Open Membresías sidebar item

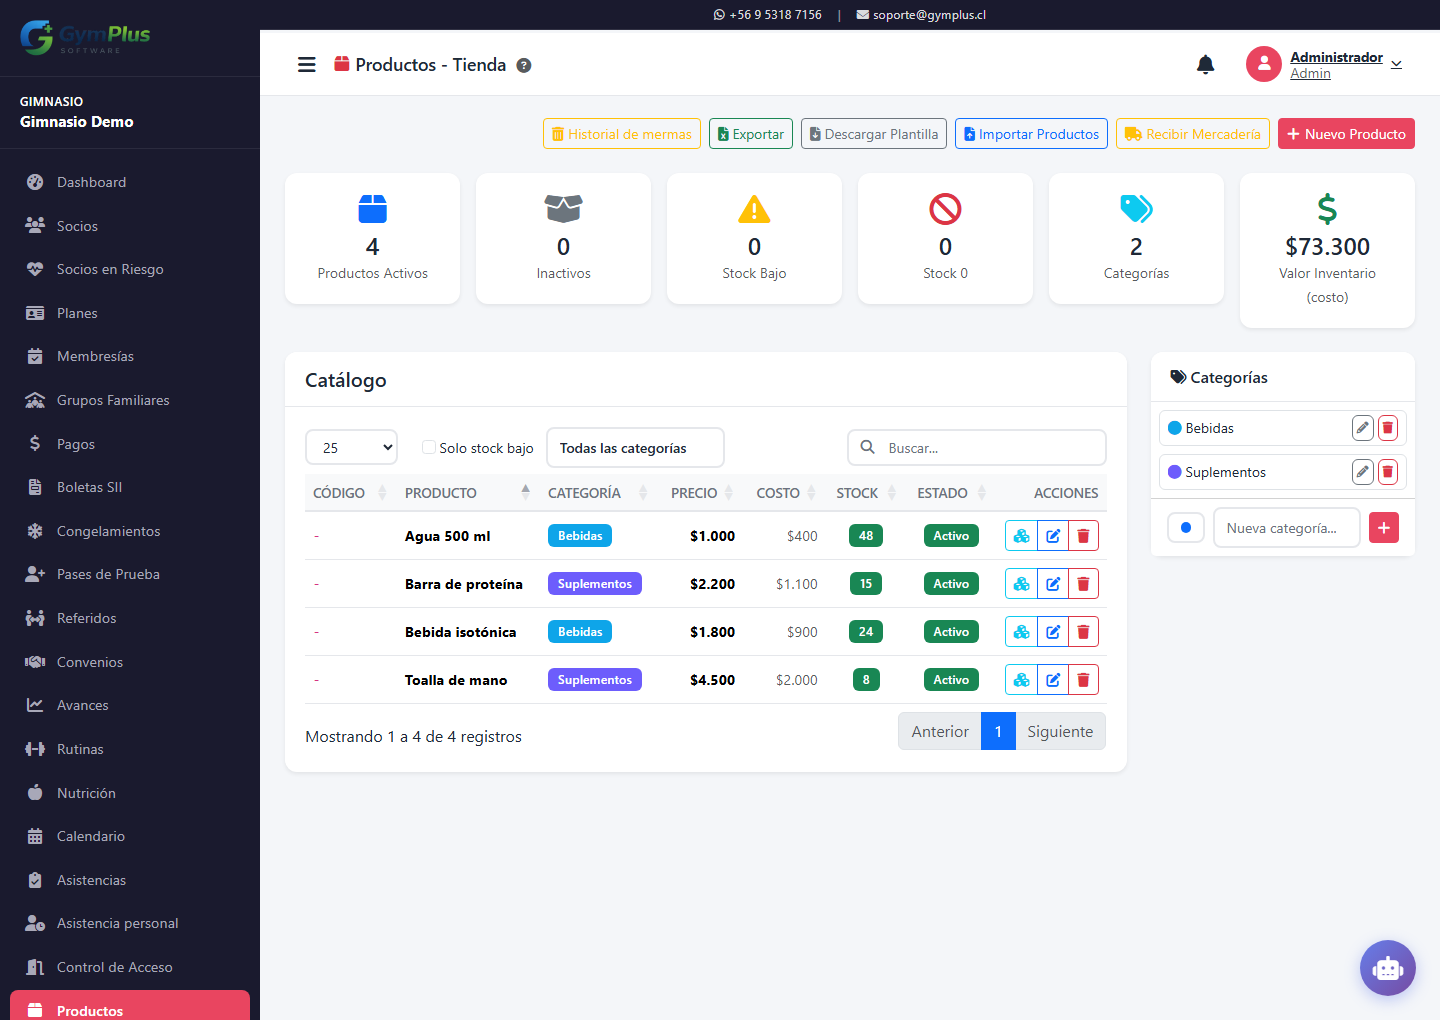[x=130, y=356]
